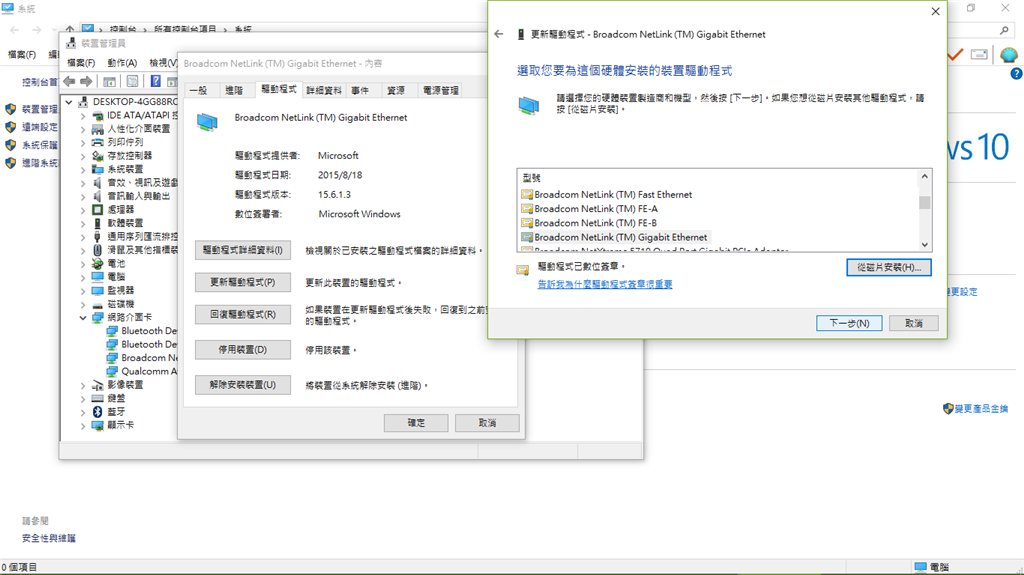Screen dimensions: 1024x575
Task: Click show/hide console tree toolbar icon
Action: pyautogui.click(x=110, y=82)
